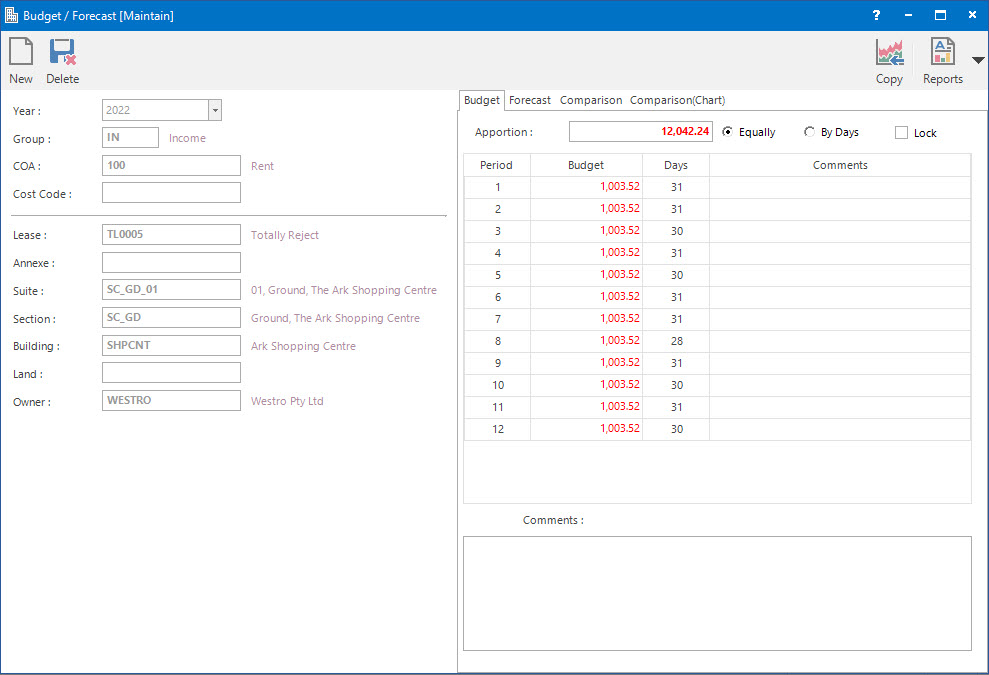Select the Budget tab

point(481,100)
